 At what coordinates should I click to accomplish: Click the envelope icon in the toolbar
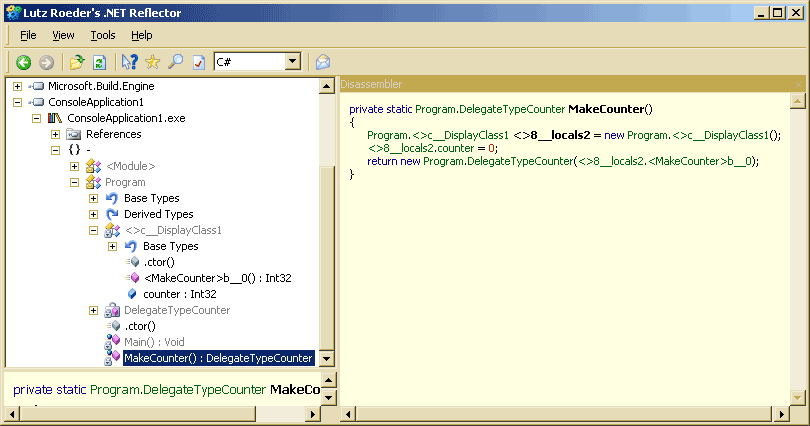point(323,62)
